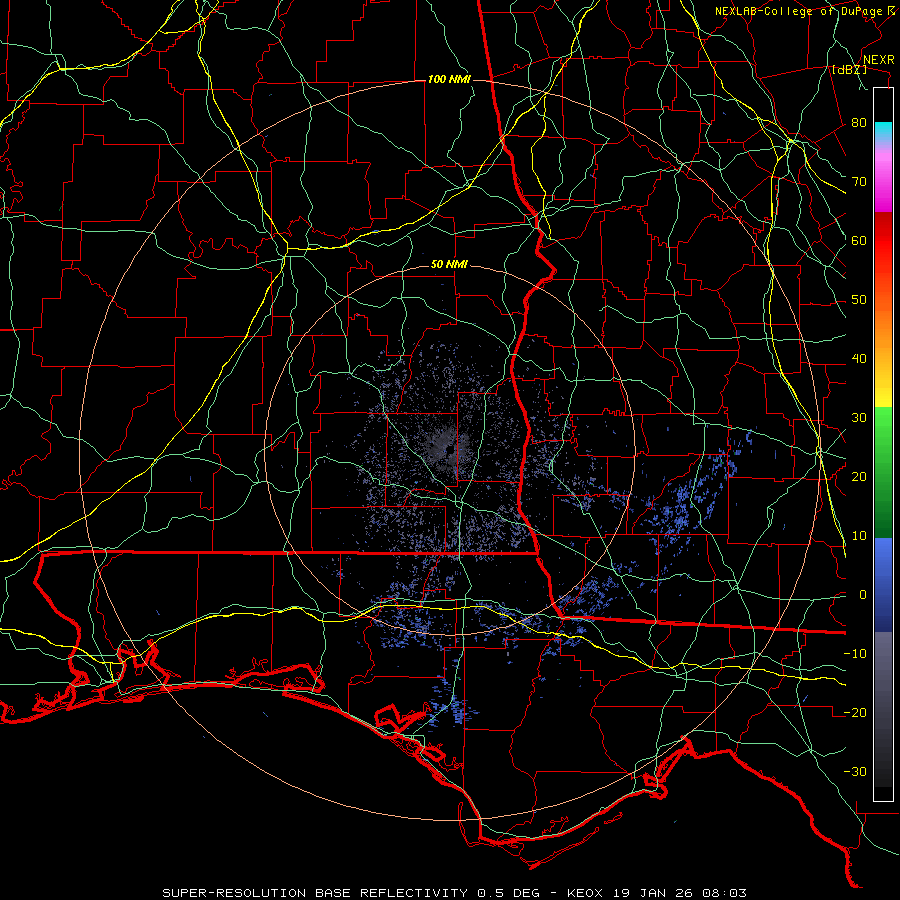900x900 pixels.
Task: Click the 30 dBZ scale value
Action: (x=859, y=418)
